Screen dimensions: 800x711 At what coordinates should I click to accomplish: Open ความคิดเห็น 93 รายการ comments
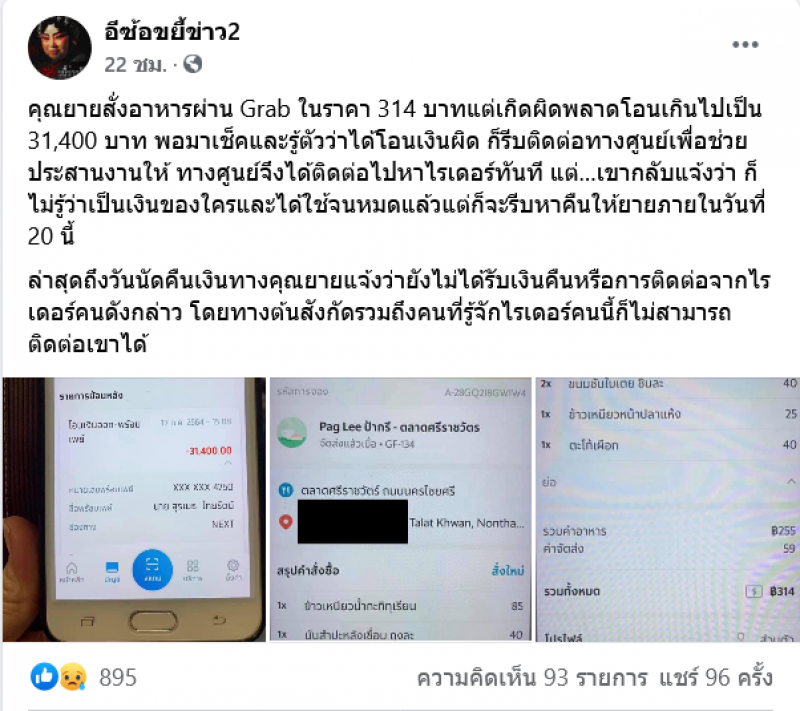(x=532, y=678)
